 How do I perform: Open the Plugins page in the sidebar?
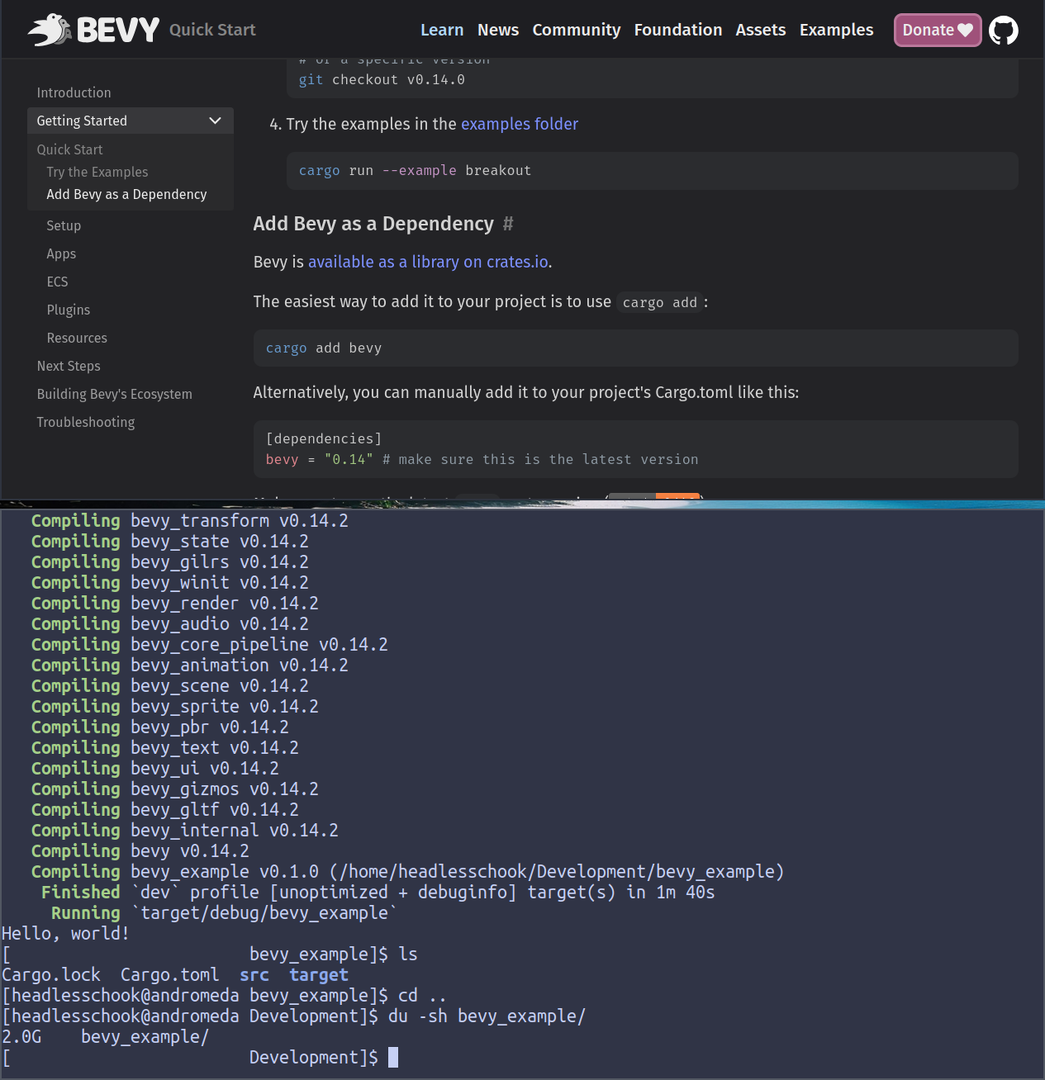coord(68,310)
